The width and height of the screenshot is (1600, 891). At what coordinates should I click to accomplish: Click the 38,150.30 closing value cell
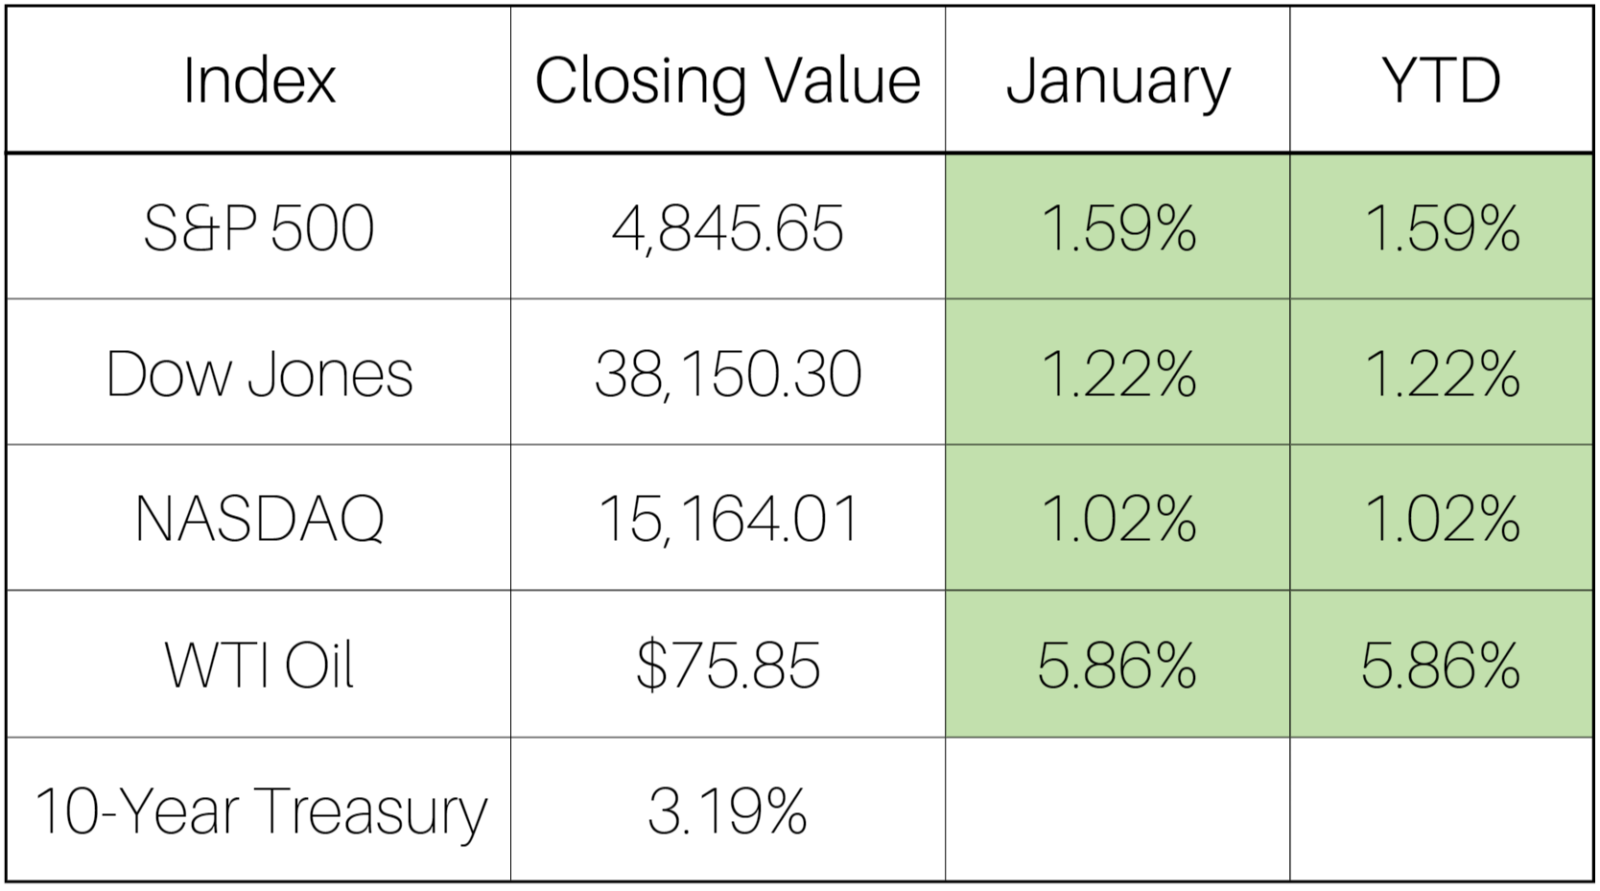point(727,374)
